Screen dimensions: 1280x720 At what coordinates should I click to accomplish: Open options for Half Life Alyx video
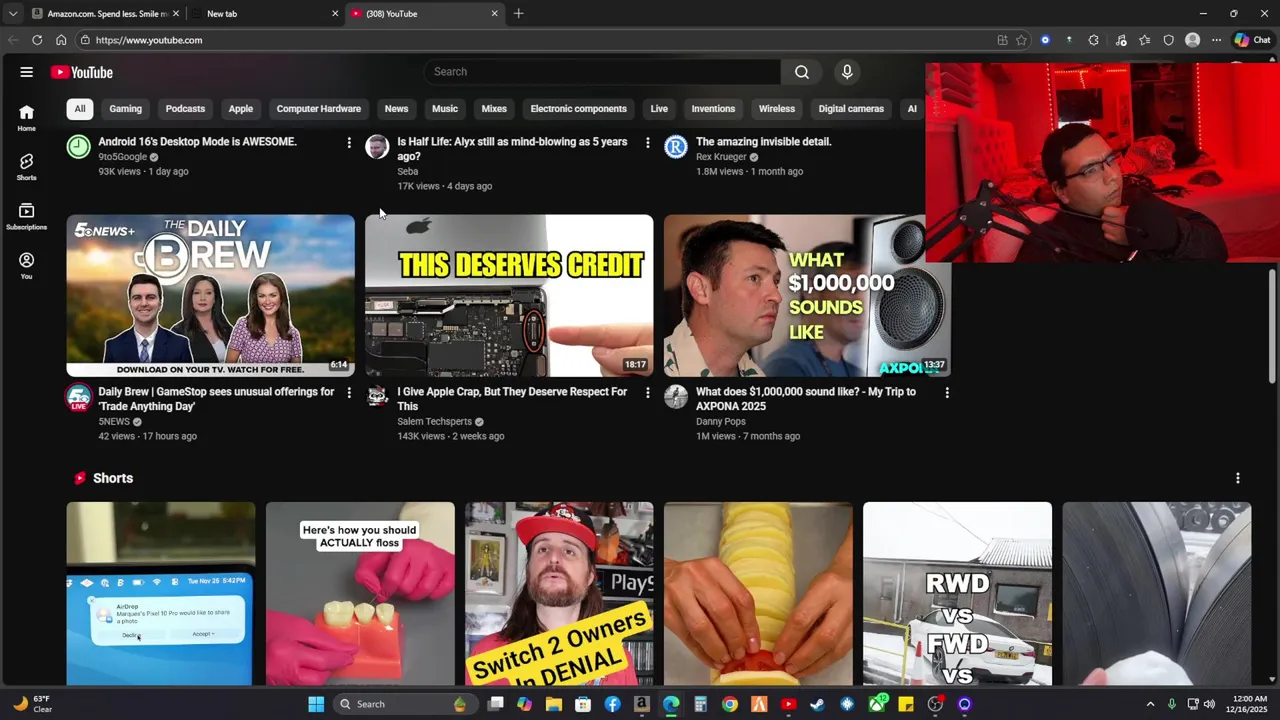(647, 143)
